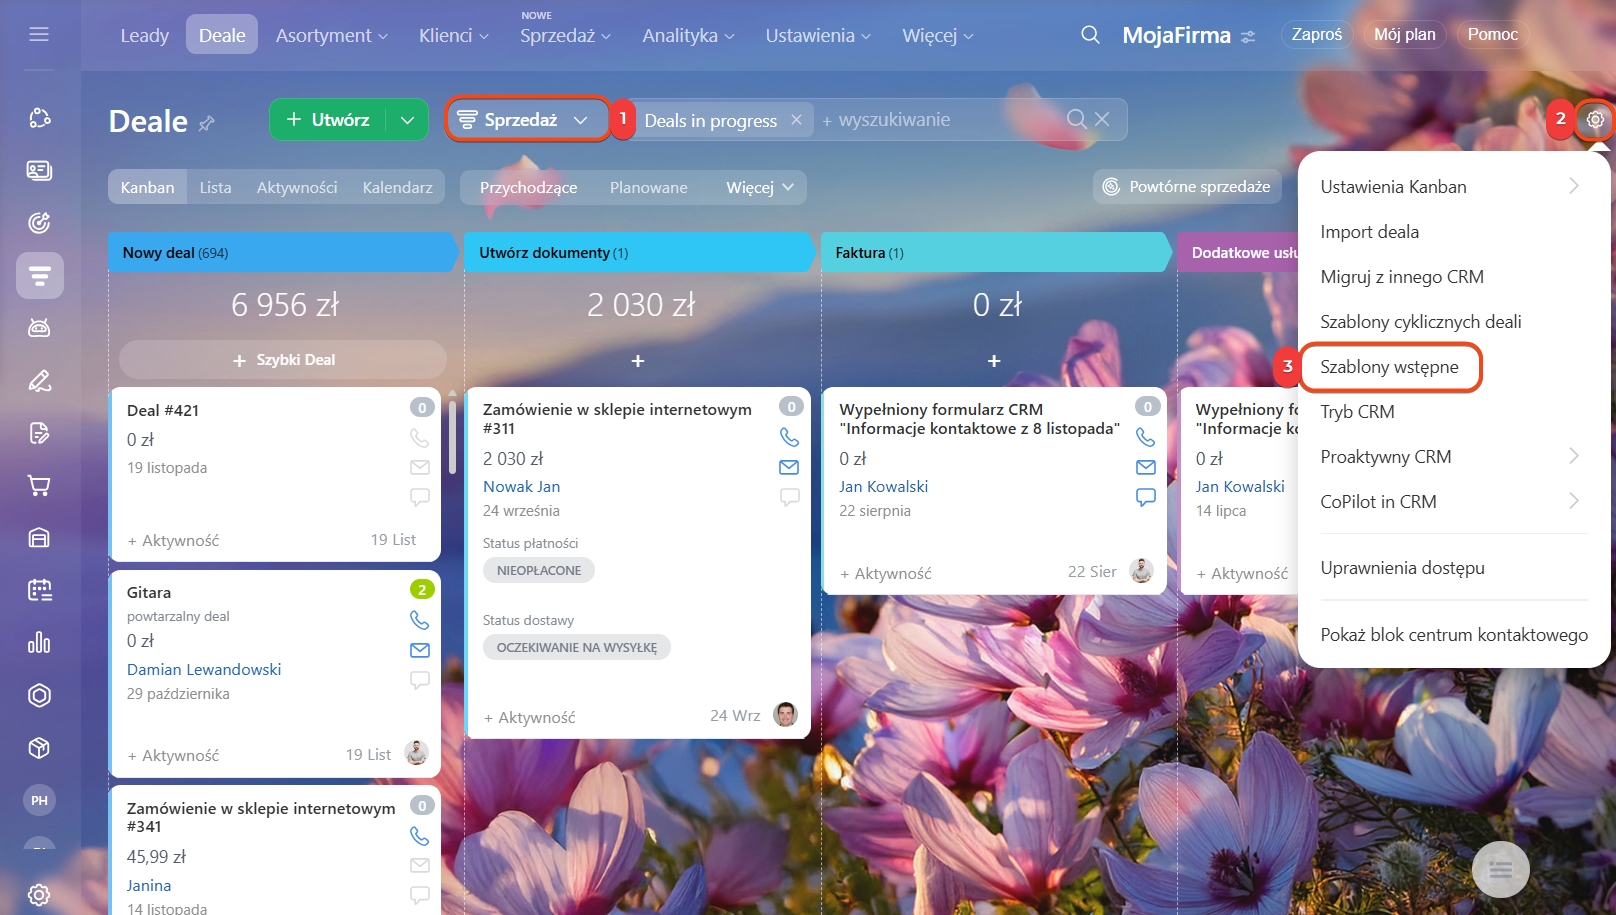Screen dimensions: 1616x915
Task: Expand the Więcej filter dropdown
Action: [759, 188]
